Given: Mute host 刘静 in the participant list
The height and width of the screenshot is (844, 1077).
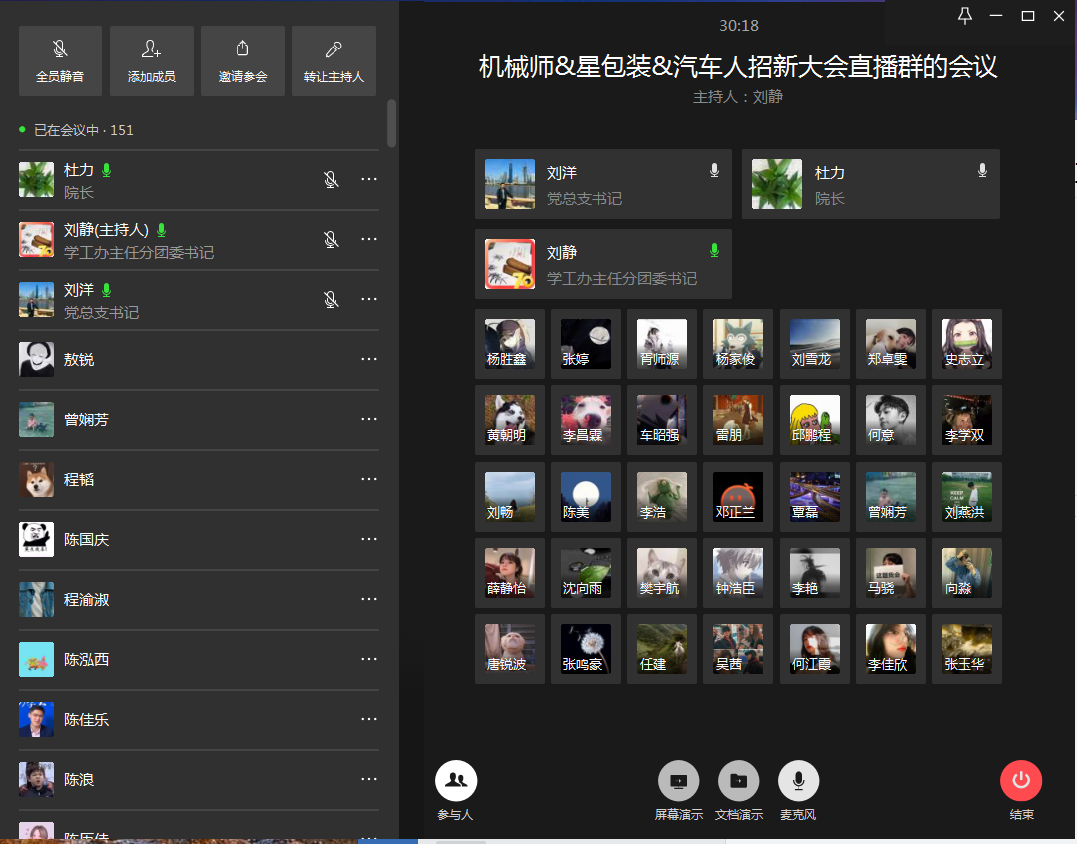Looking at the screenshot, I should tap(331, 240).
